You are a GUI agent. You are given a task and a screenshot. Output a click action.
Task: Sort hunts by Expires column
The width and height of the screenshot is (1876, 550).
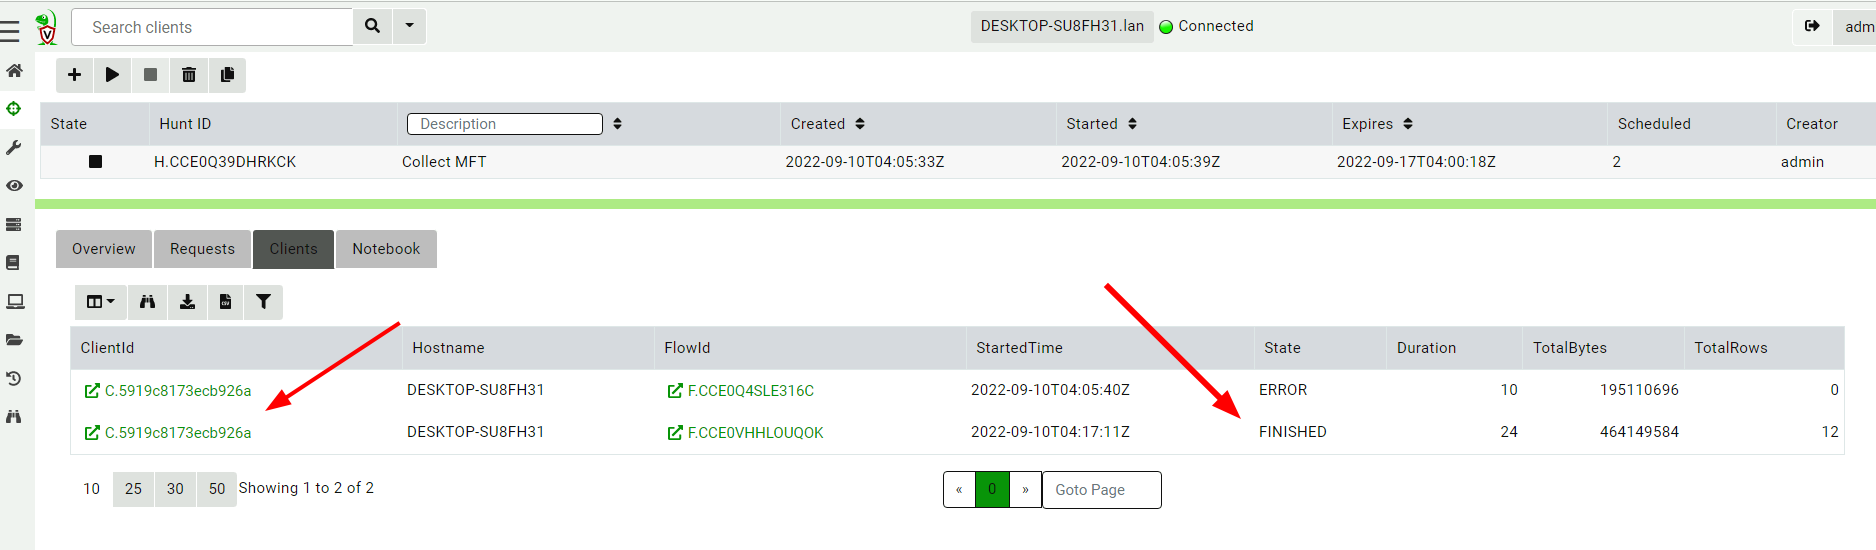[1408, 124]
